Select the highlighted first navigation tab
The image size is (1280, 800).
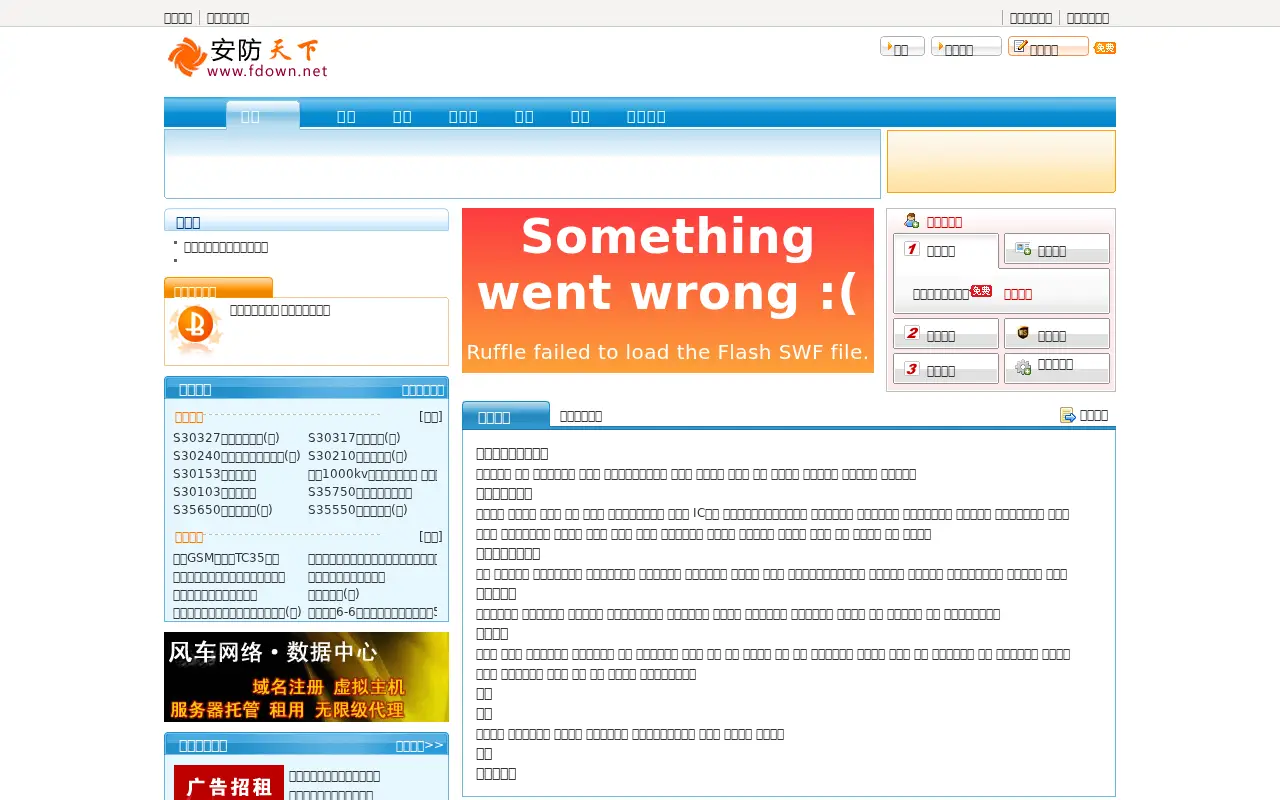click(x=262, y=114)
